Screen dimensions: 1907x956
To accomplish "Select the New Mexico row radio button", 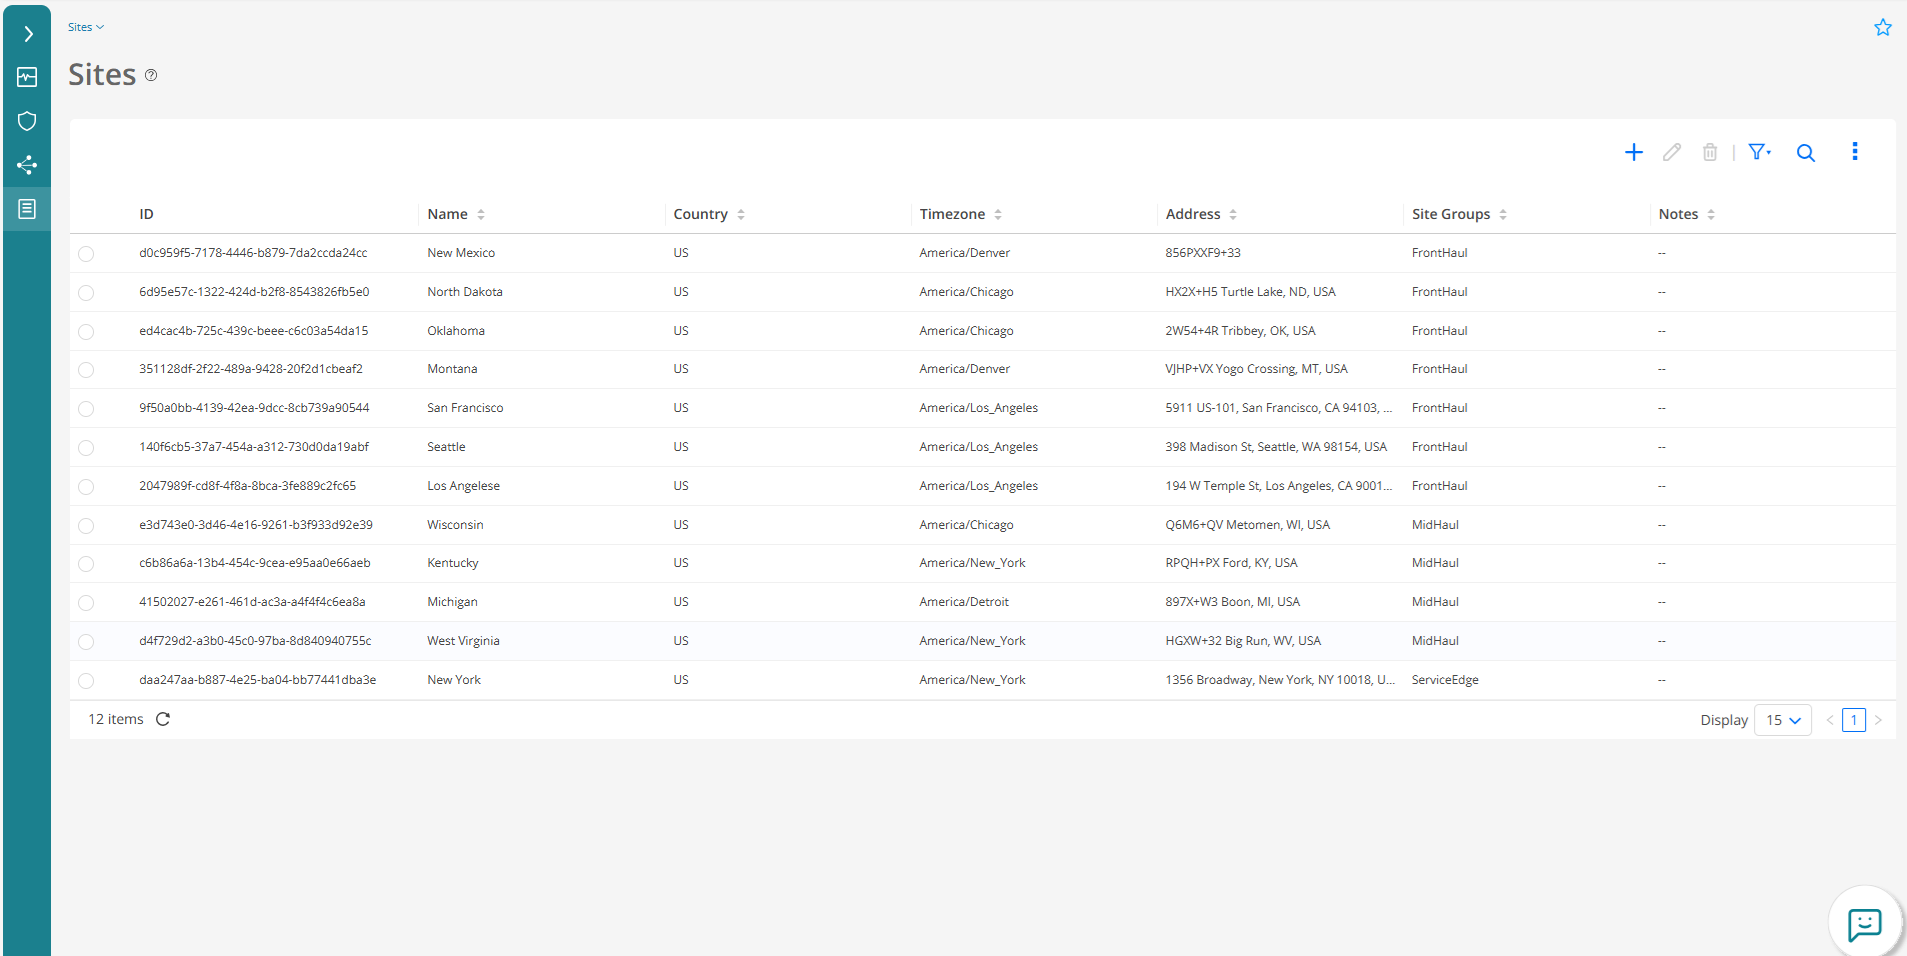I will [86, 254].
